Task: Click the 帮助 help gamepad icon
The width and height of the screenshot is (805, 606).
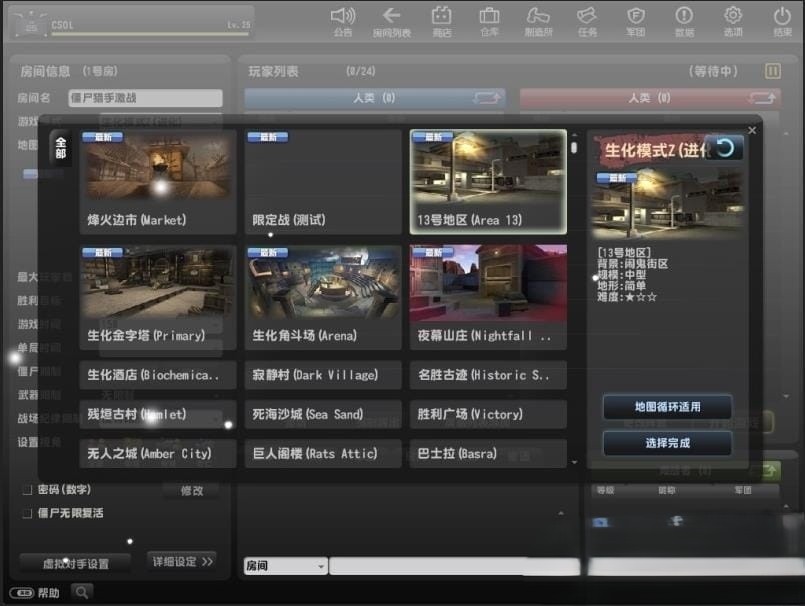Action: click(x=22, y=593)
